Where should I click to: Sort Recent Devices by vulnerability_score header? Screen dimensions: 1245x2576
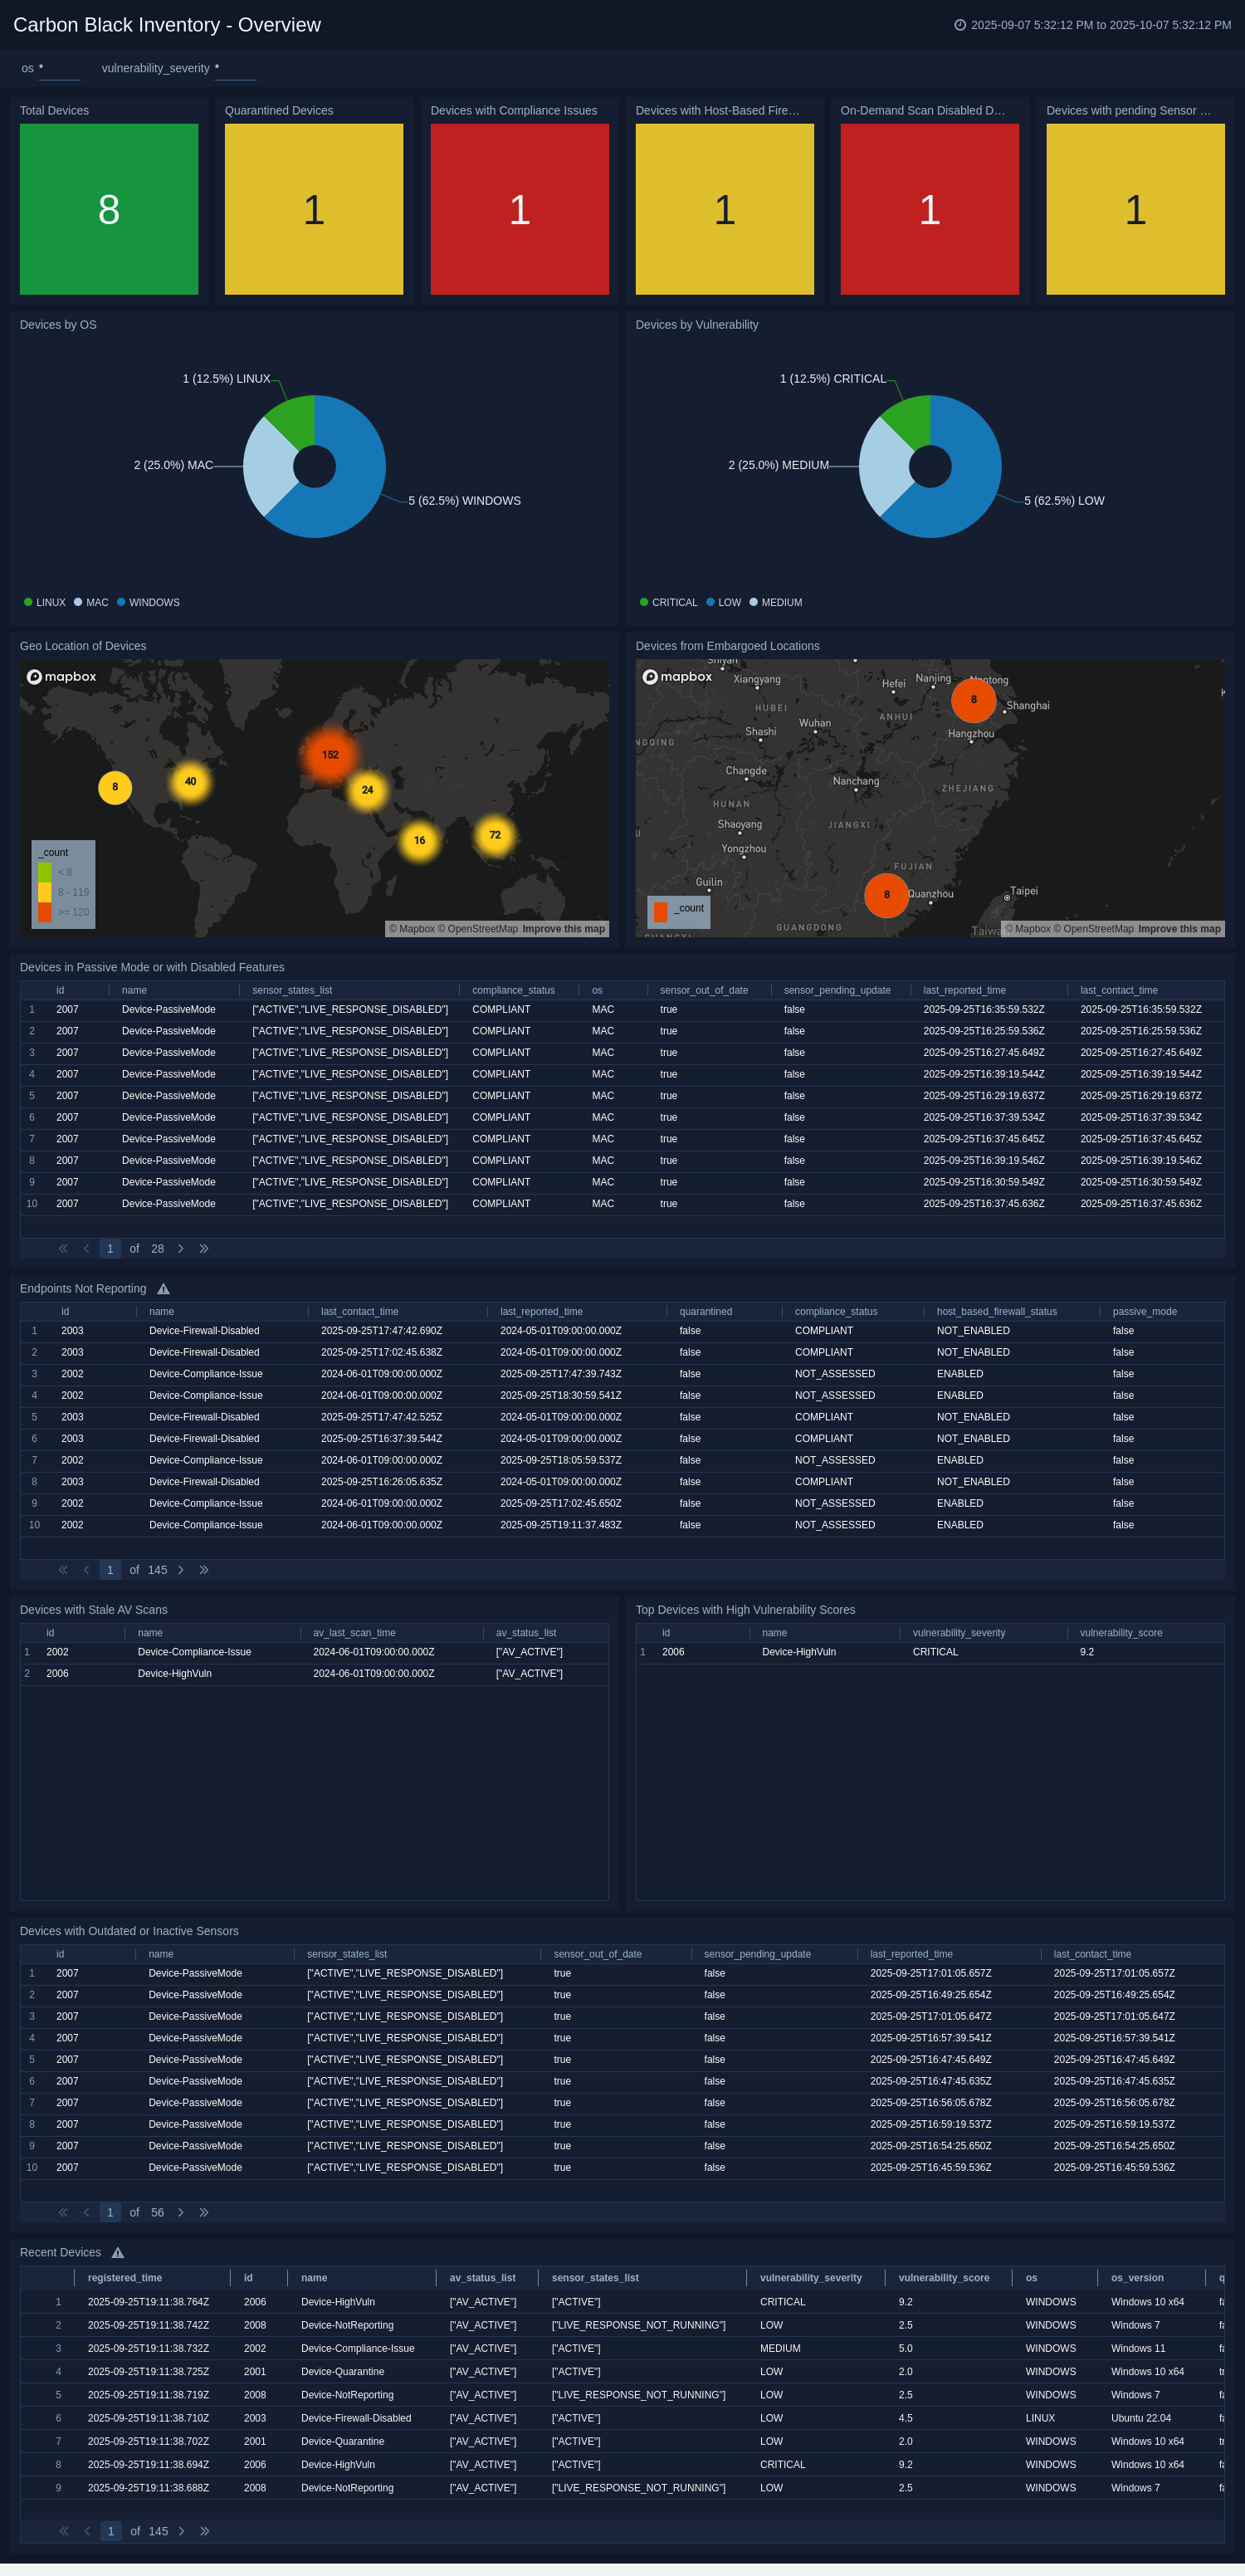click(943, 2278)
